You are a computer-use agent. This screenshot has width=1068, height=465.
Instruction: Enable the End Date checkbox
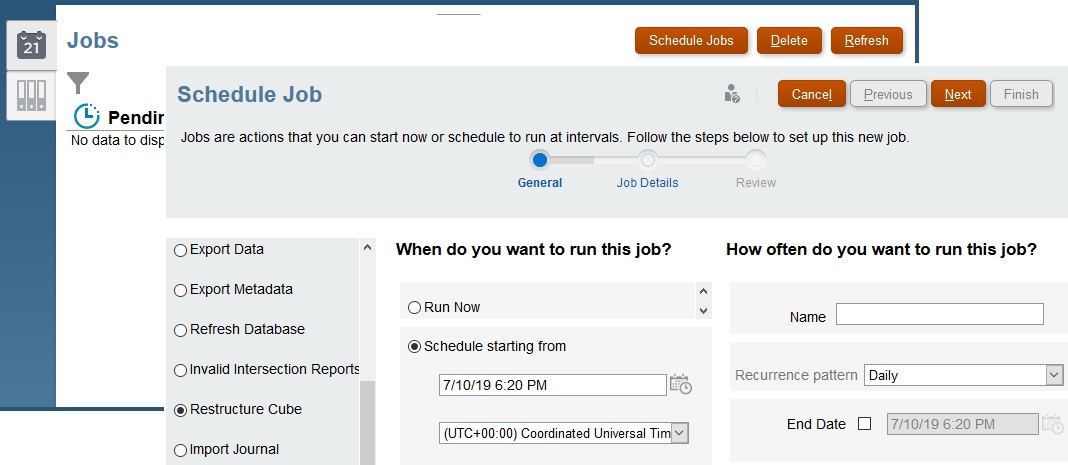point(865,424)
